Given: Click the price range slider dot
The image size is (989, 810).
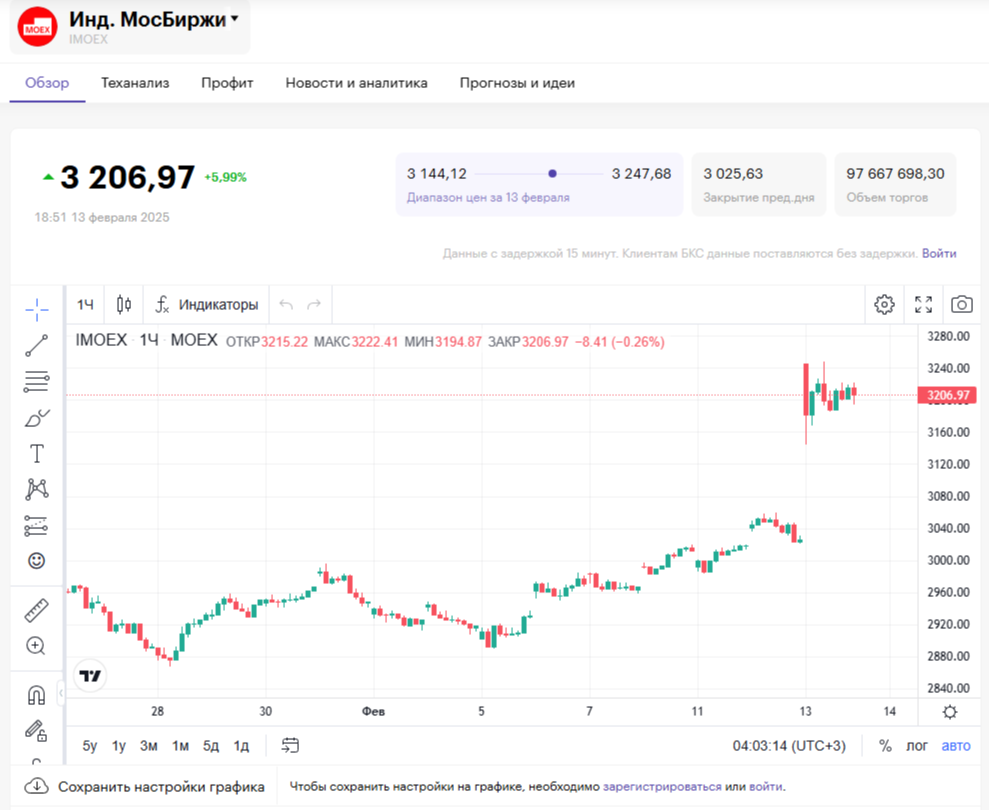Looking at the screenshot, I should pos(552,173).
